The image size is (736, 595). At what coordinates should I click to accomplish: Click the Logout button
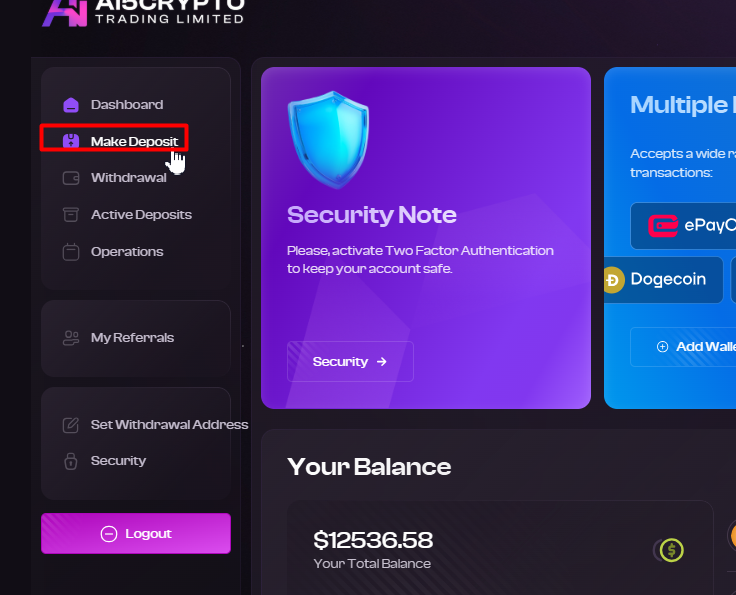coord(136,534)
